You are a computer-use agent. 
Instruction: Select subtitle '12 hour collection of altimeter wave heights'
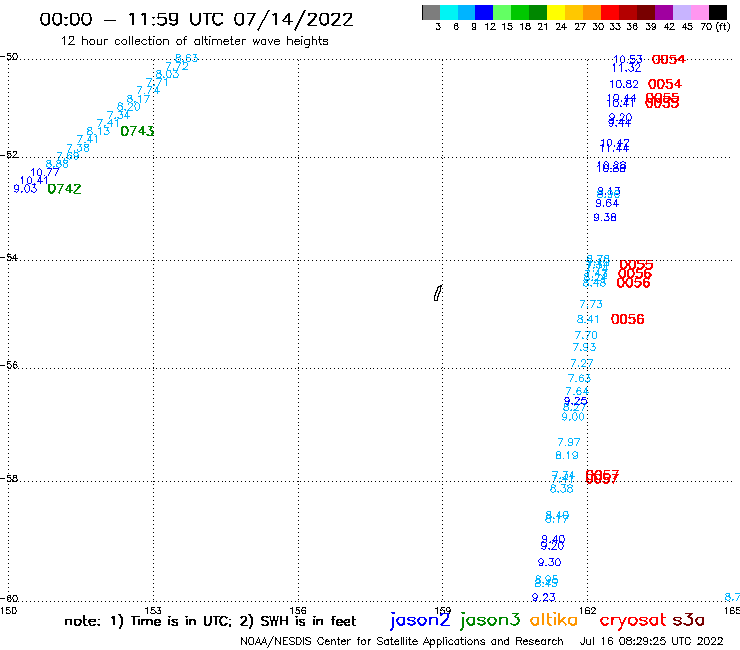pos(194,41)
